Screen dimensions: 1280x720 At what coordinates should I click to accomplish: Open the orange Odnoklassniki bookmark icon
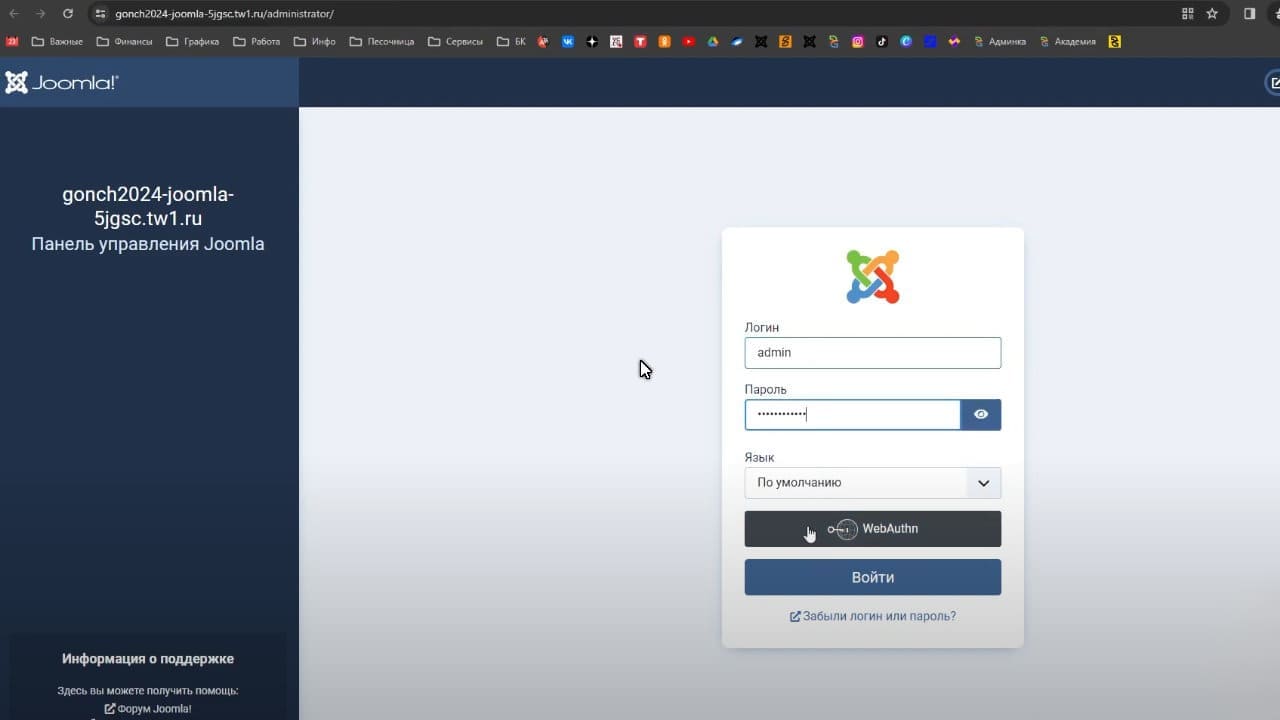point(665,42)
